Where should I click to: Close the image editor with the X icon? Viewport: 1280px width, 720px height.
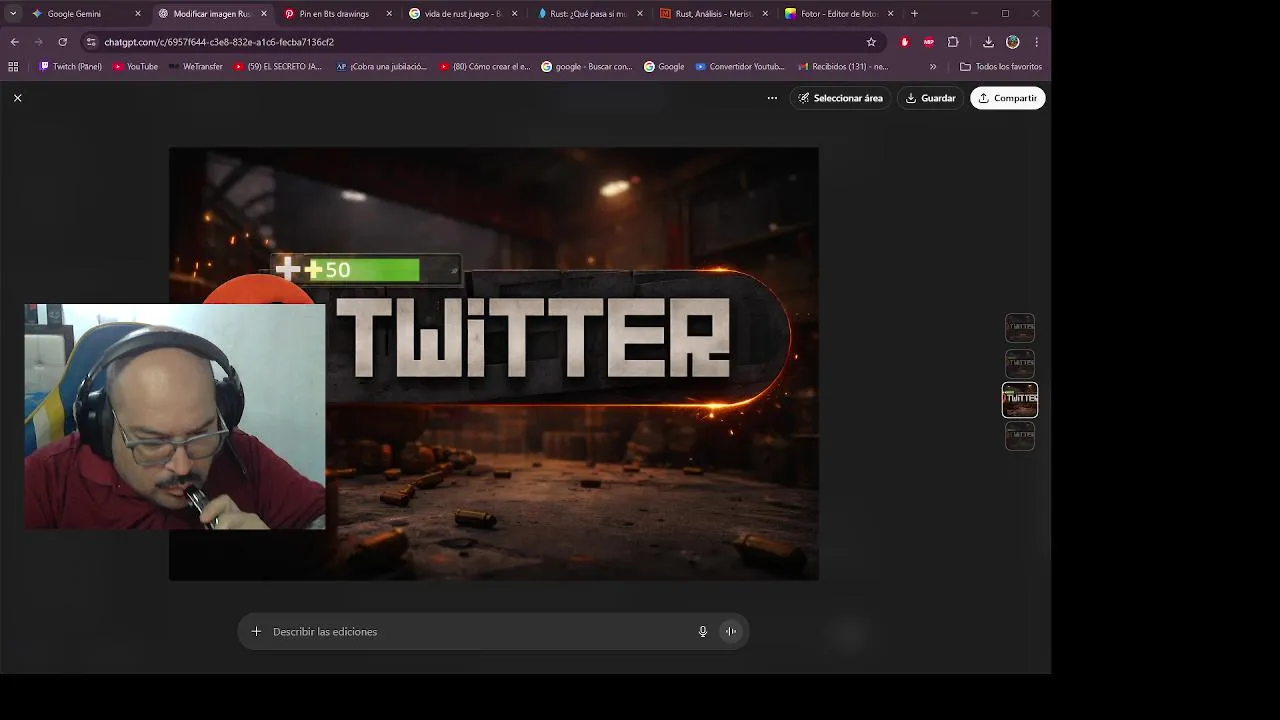click(x=17, y=98)
